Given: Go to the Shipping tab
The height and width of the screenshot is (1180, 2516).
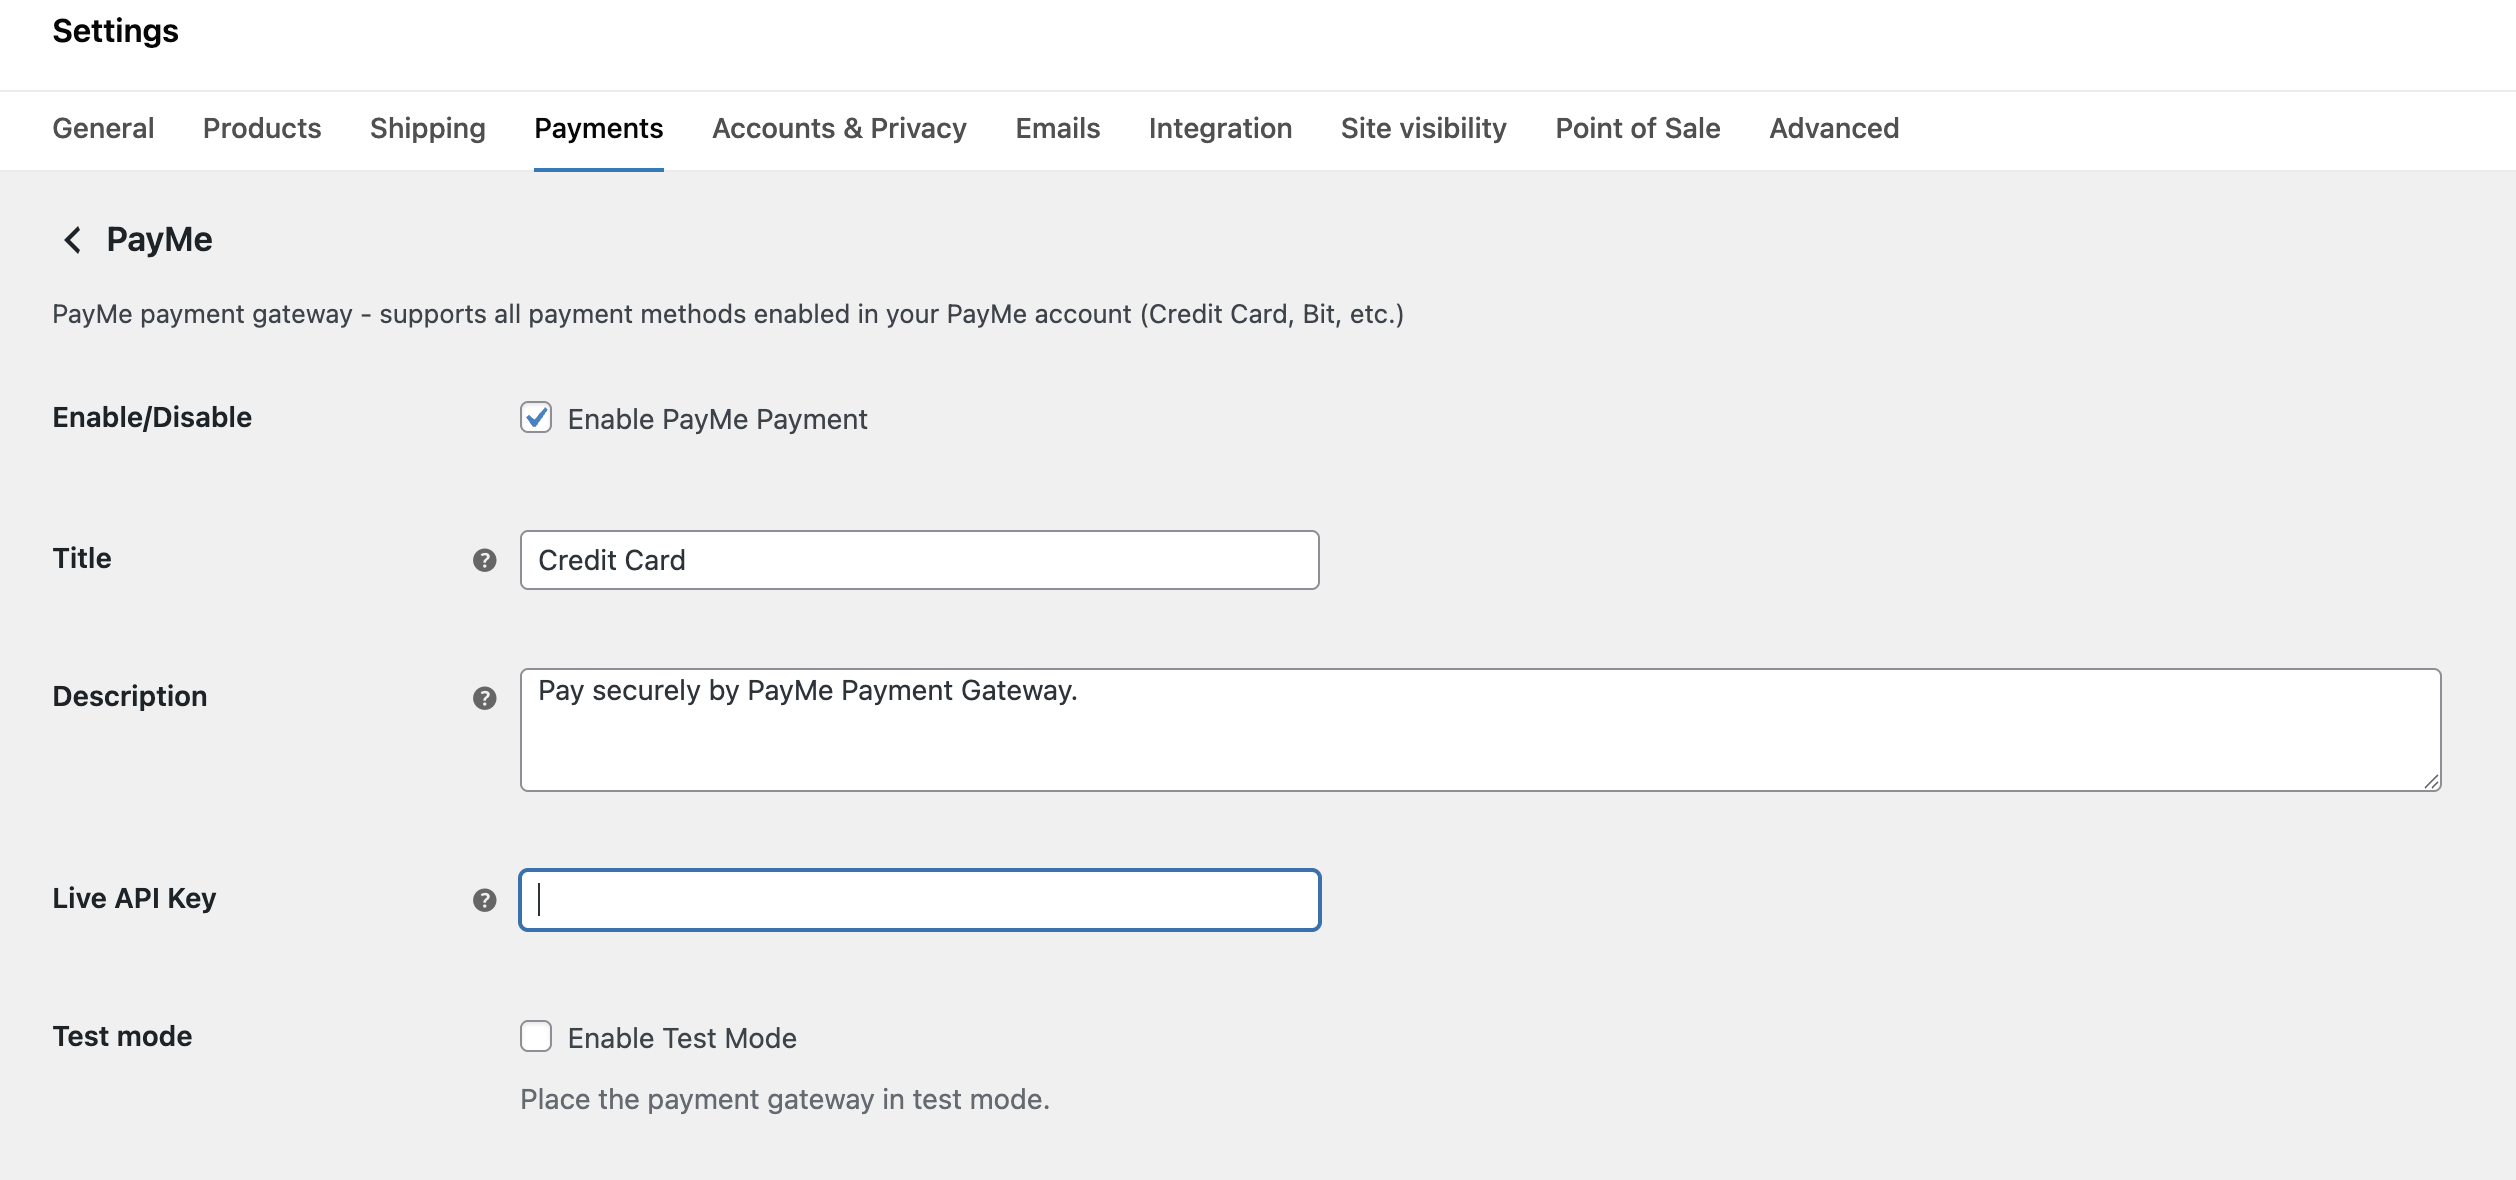Looking at the screenshot, I should (x=427, y=128).
